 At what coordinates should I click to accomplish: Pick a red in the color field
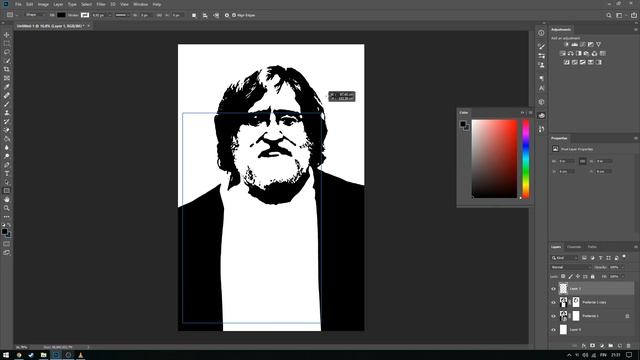[x=494, y=159]
